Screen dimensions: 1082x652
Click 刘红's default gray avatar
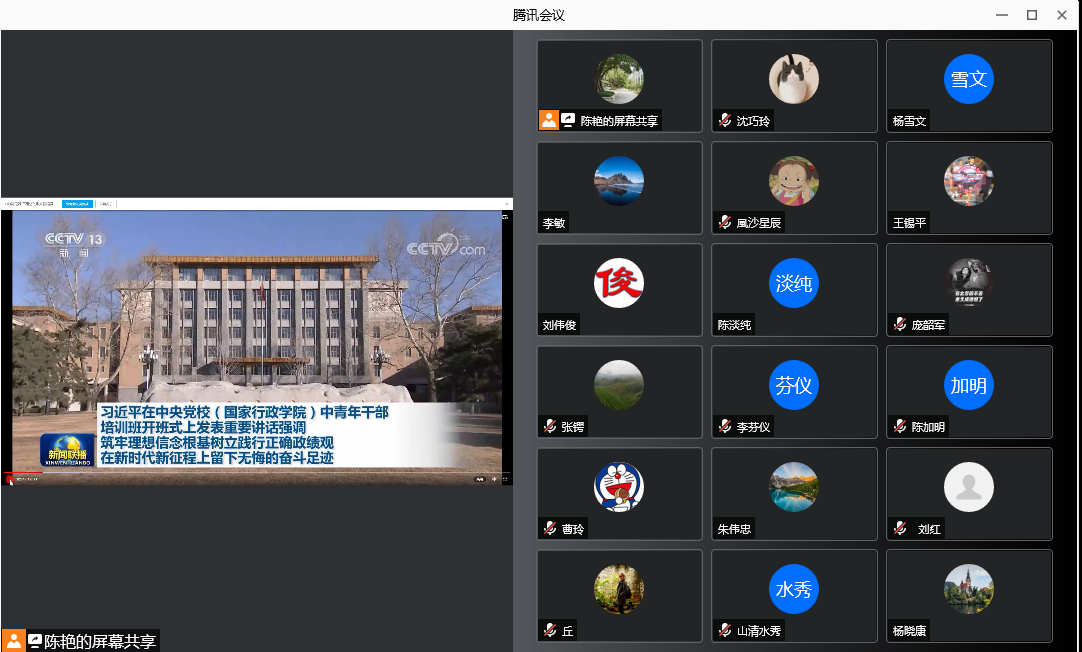coord(969,487)
